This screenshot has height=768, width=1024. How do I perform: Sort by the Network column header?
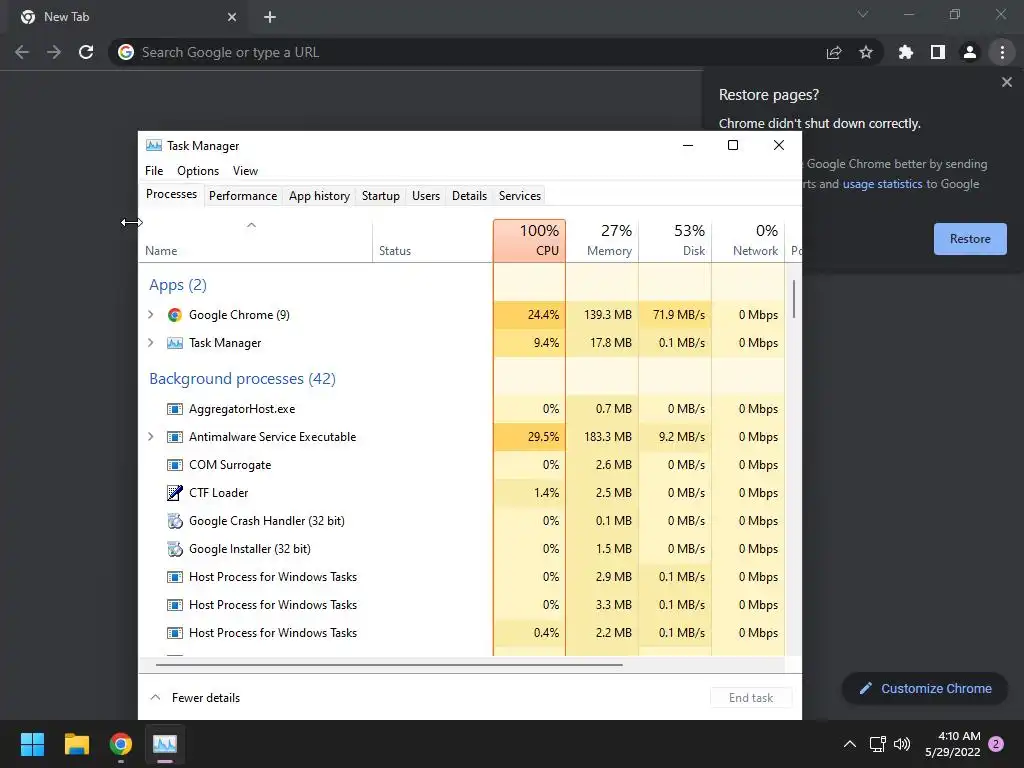click(748, 241)
